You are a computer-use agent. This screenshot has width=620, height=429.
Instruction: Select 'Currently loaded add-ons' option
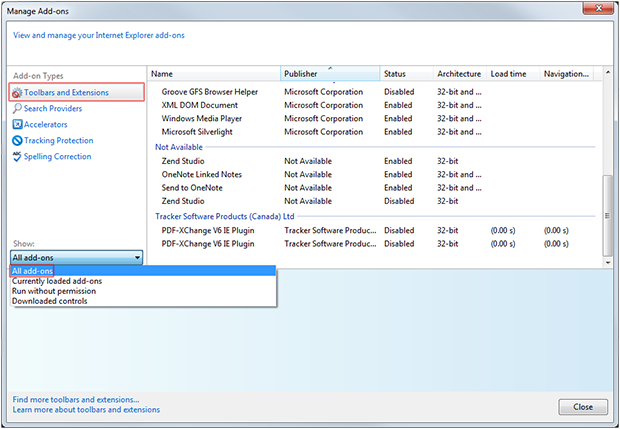pyautogui.click(x=60, y=281)
